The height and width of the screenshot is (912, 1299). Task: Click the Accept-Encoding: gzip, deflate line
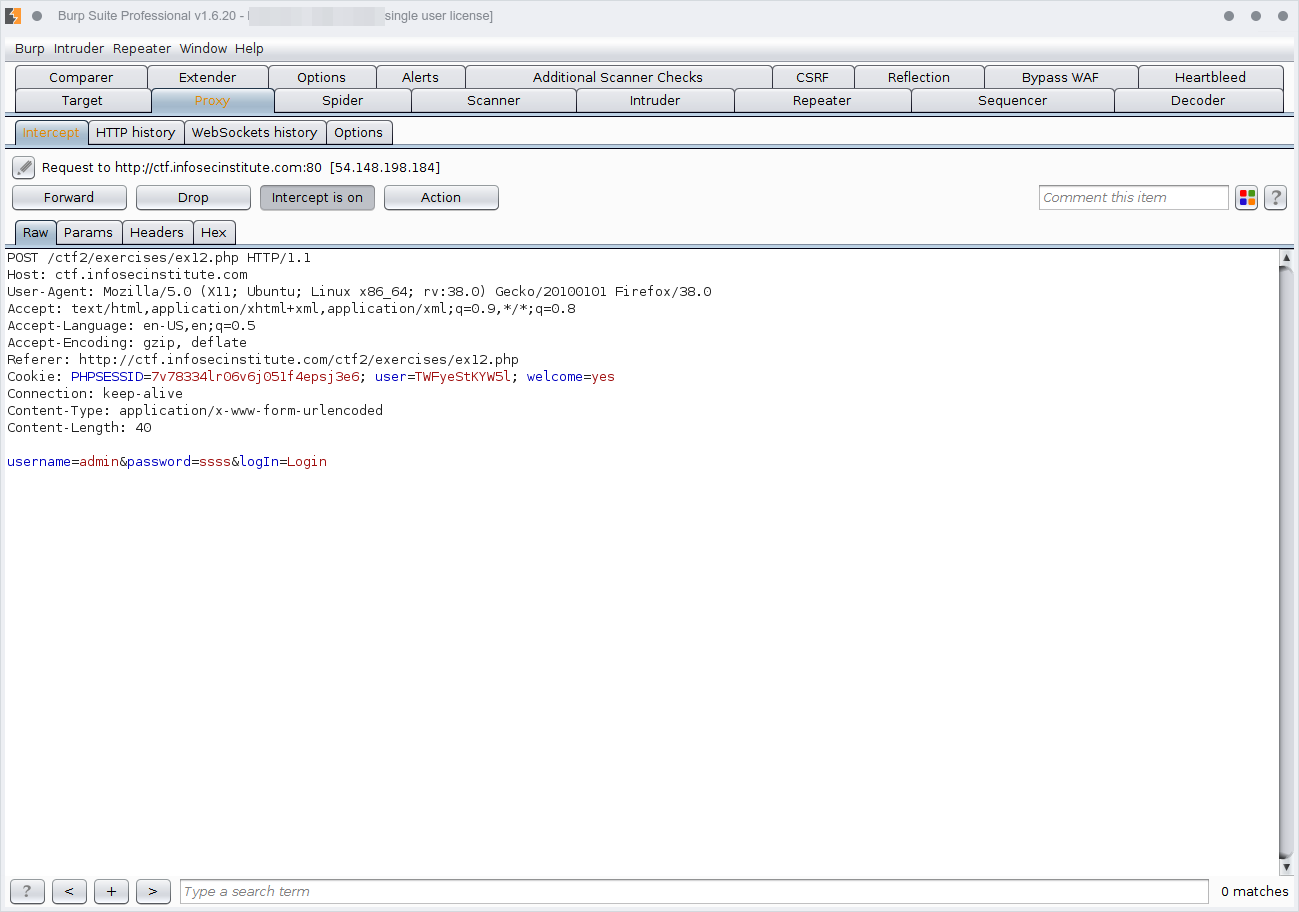tap(127, 343)
